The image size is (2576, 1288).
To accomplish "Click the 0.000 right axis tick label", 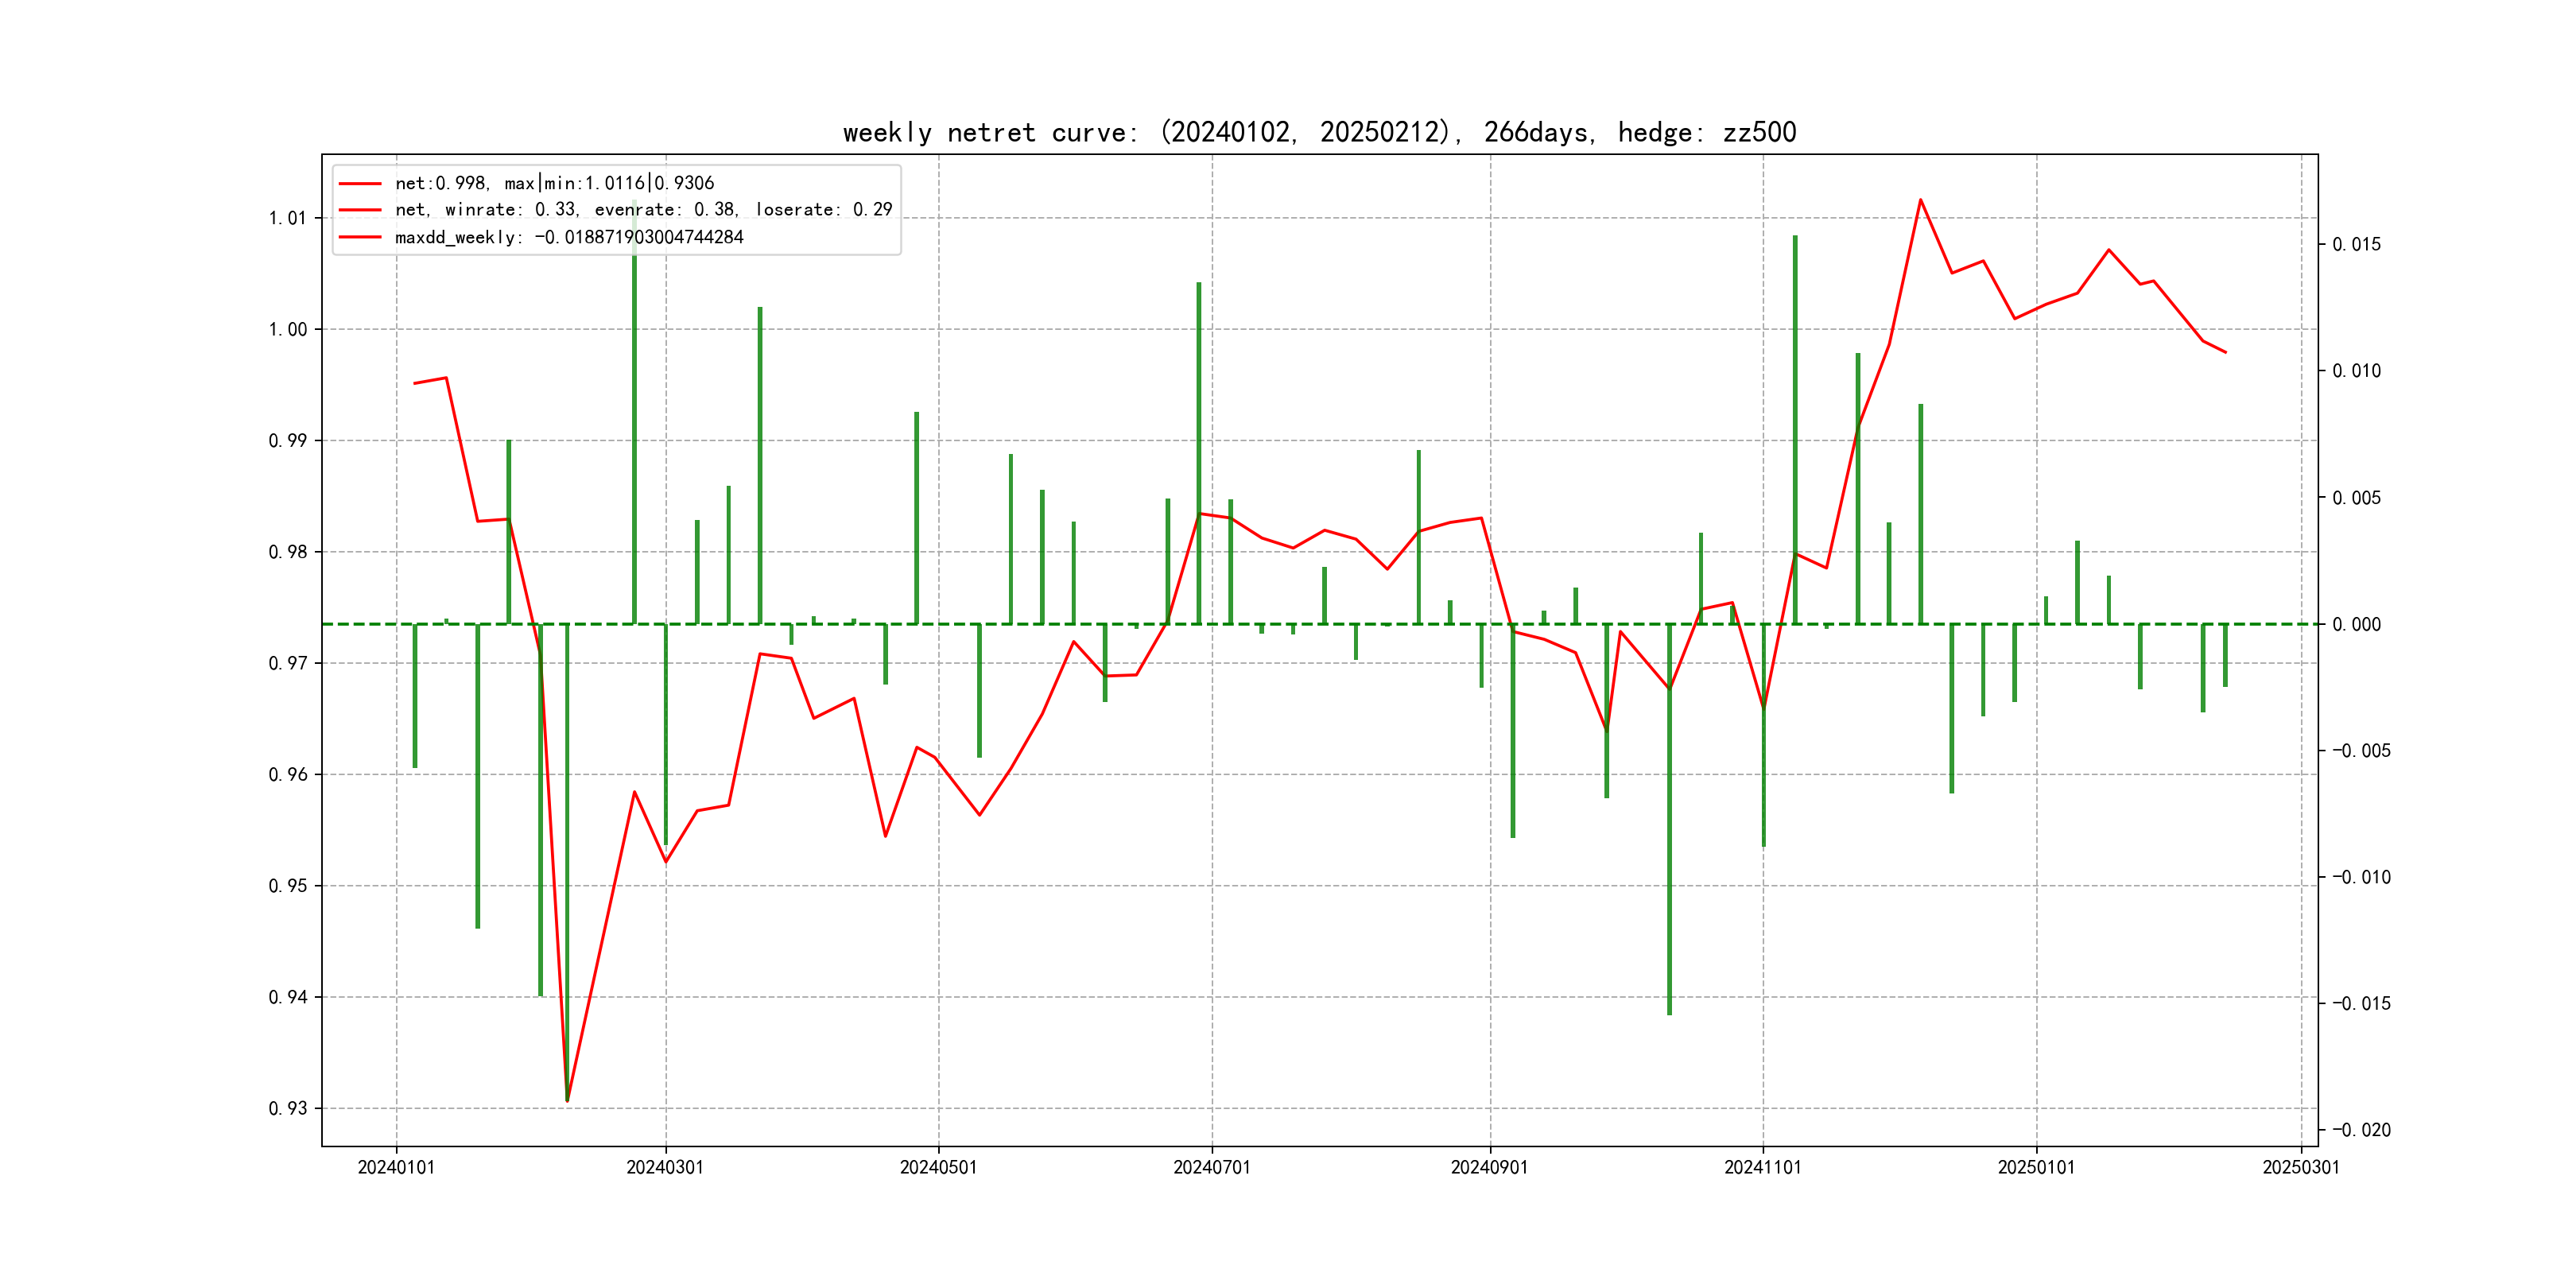I will point(2357,625).
